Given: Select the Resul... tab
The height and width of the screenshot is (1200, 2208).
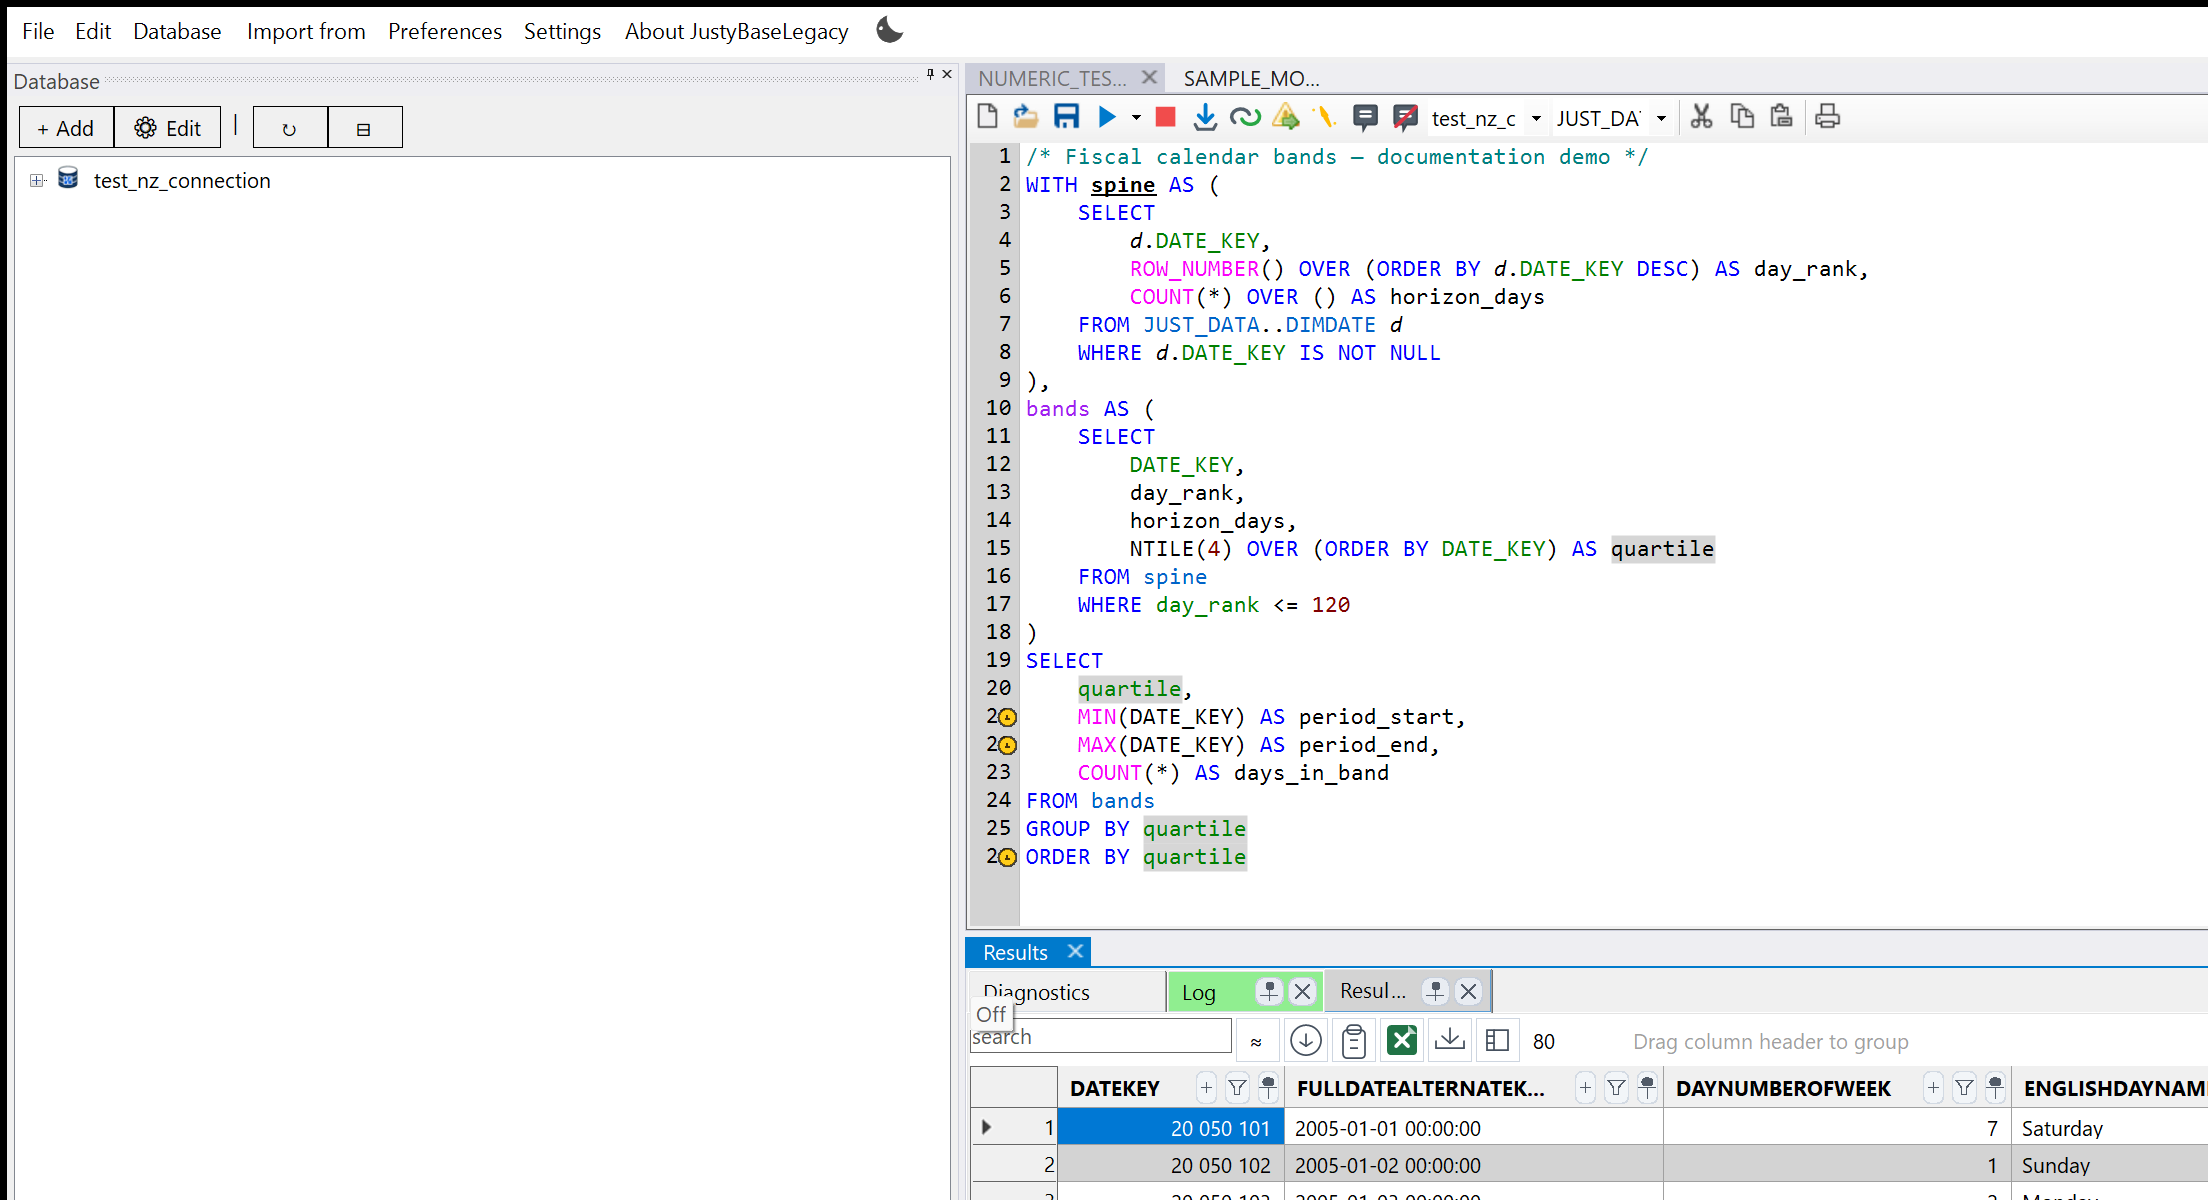Looking at the screenshot, I should click(1373, 991).
